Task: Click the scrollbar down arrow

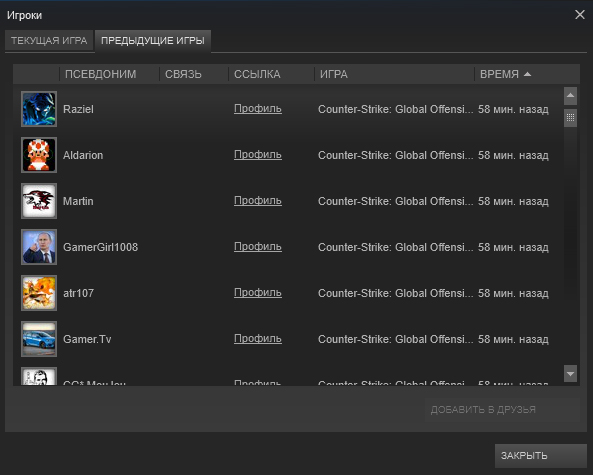Action: 570,374
